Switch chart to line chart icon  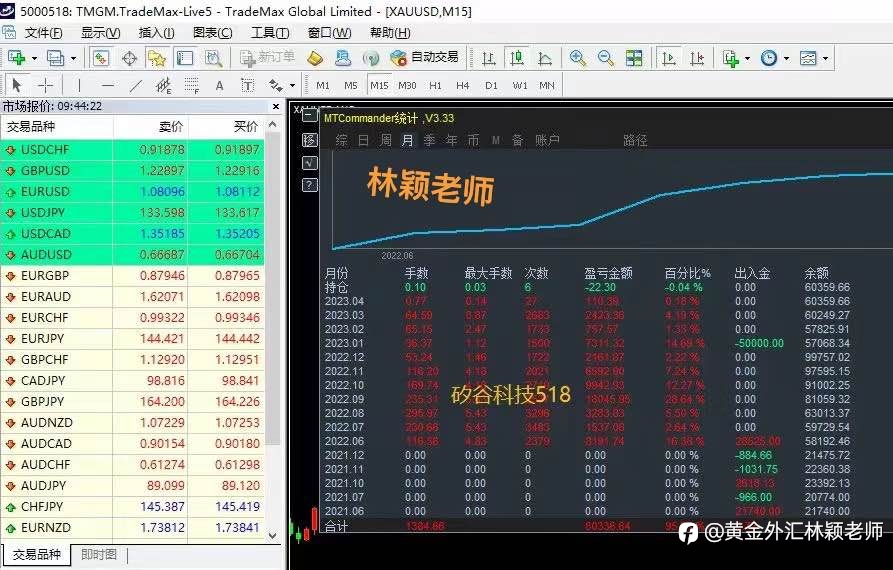(545, 58)
